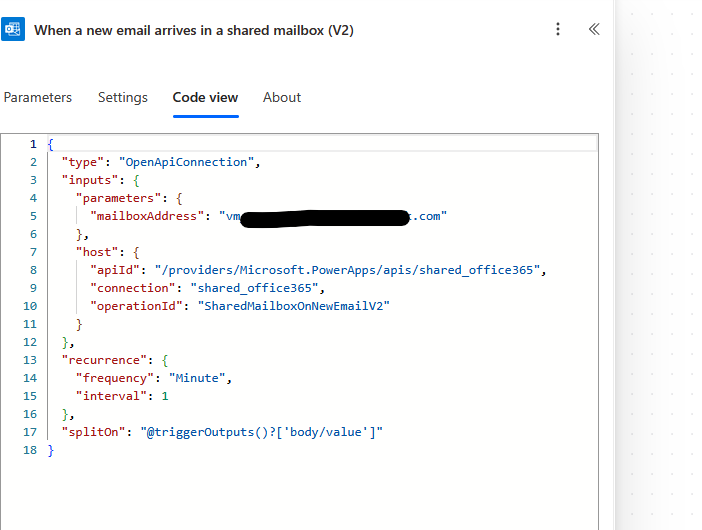Click the "operationId" key

(x=136, y=306)
